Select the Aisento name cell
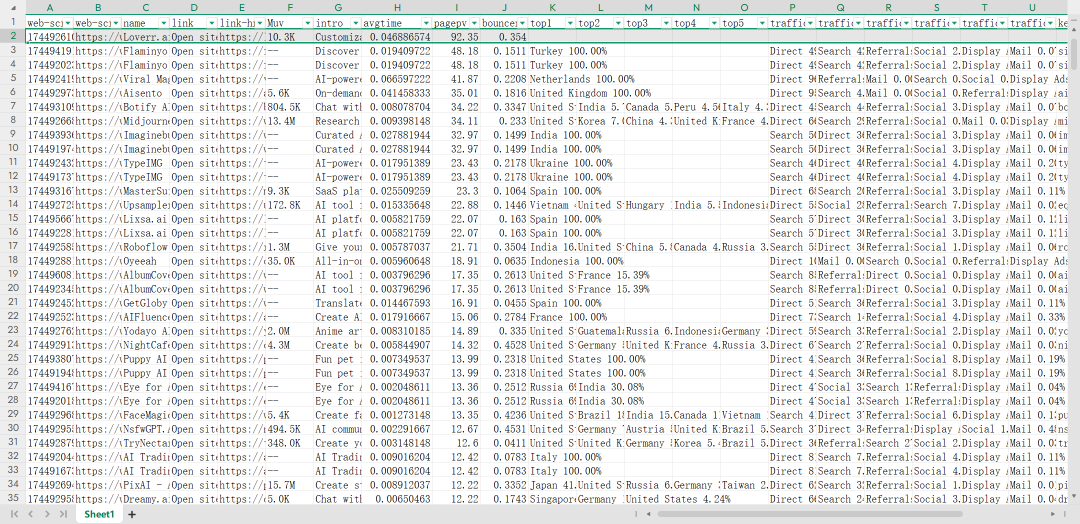This screenshot has width=1080, height=524. tap(145, 93)
